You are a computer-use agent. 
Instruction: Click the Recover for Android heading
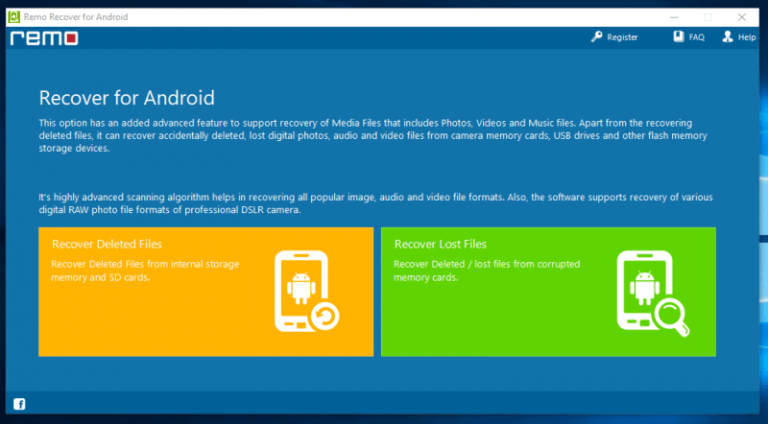tap(127, 98)
